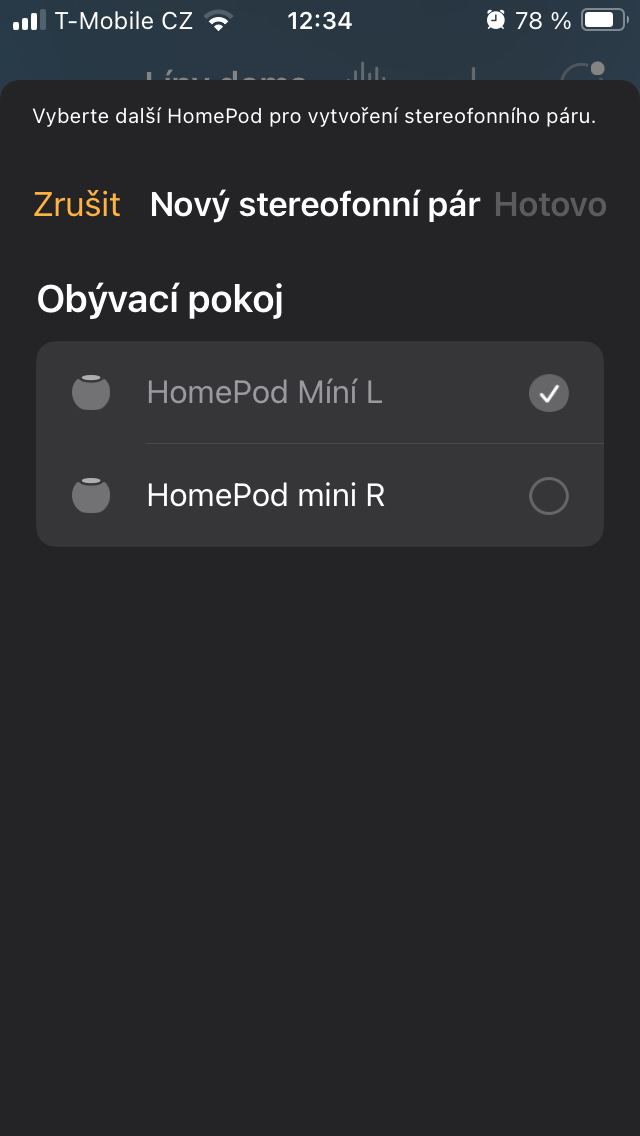Tap the cellular signal bars
The image size is (640, 1136).
click(29, 20)
